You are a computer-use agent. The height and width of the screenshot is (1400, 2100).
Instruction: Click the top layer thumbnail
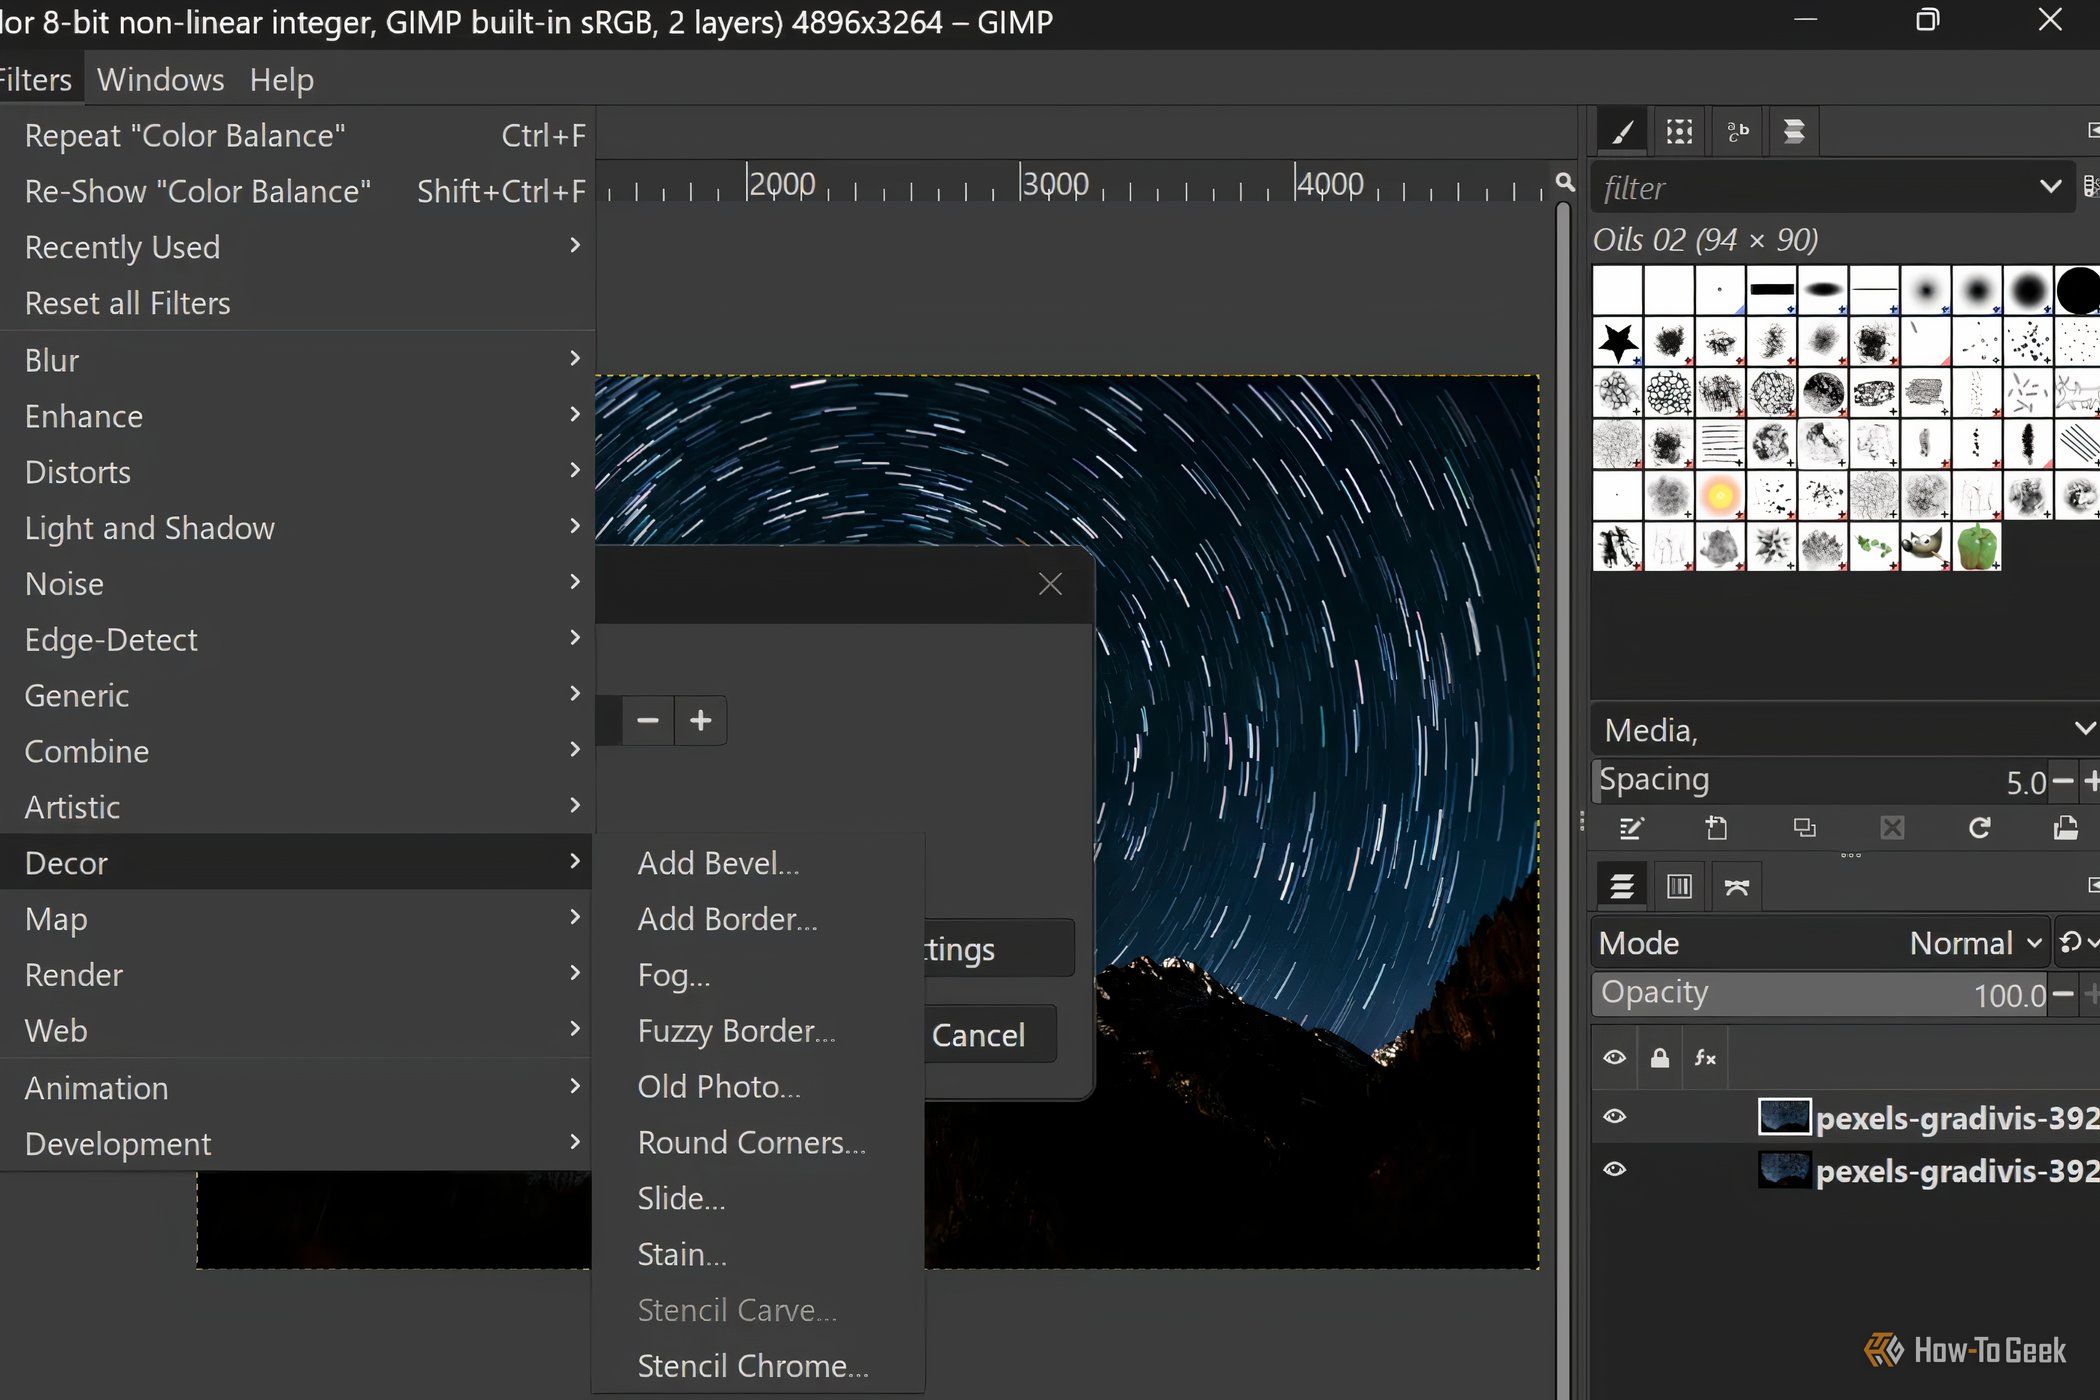point(1785,1116)
